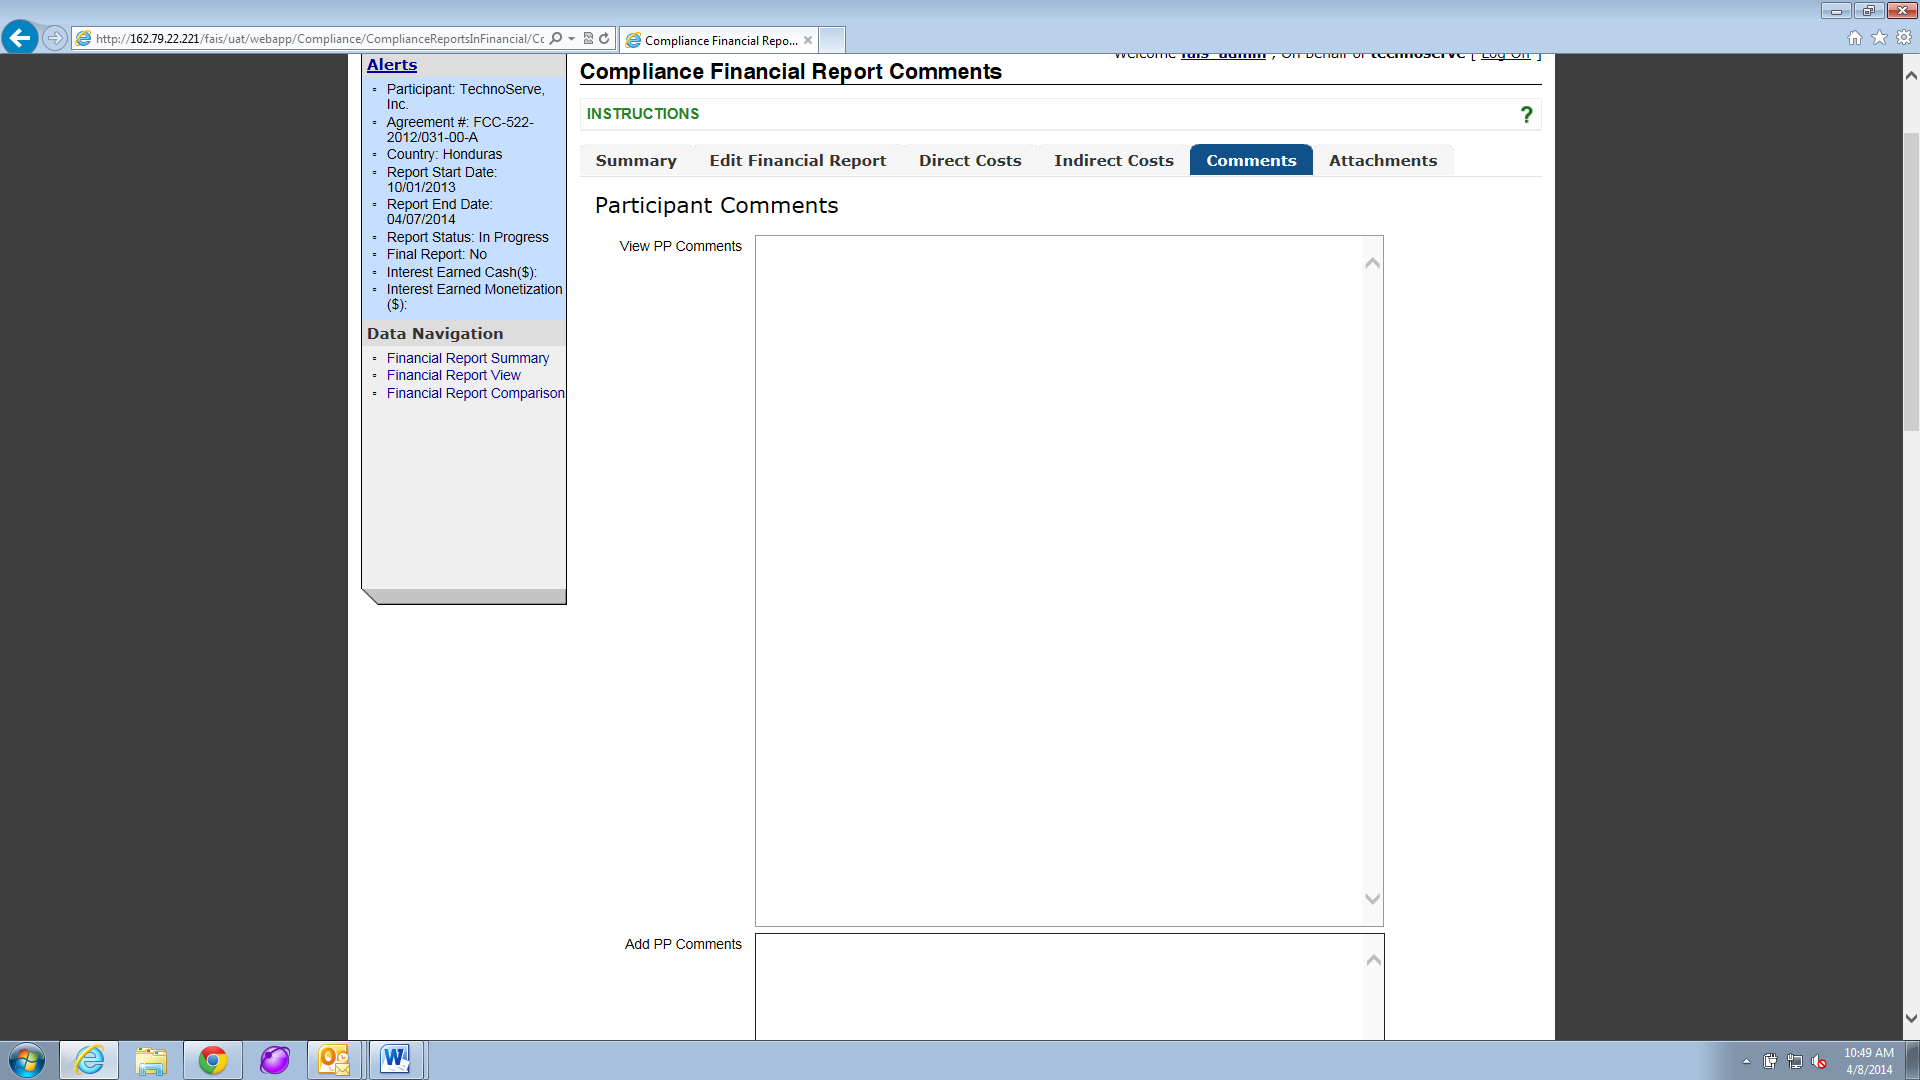The height and width of the screenshot is (1080, 1920).
Task: Open the Outlook taskbar icon
Action: click(x=334, y=1060)
